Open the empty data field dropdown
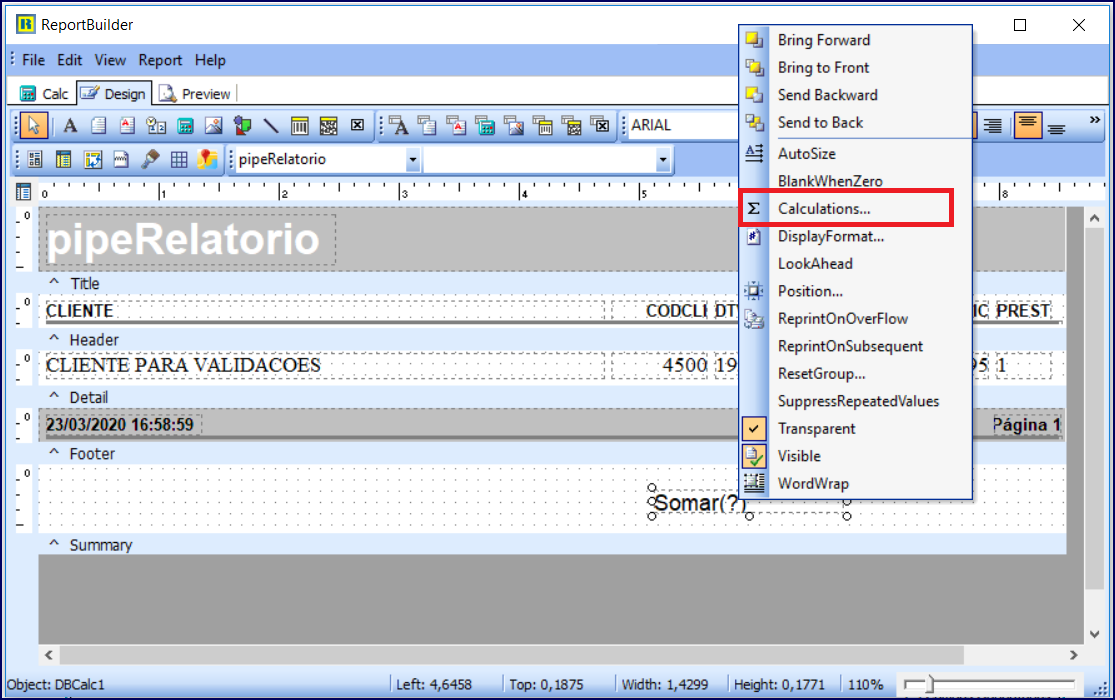The width and height of the screenshot is (1115, 700). [663, 160]
